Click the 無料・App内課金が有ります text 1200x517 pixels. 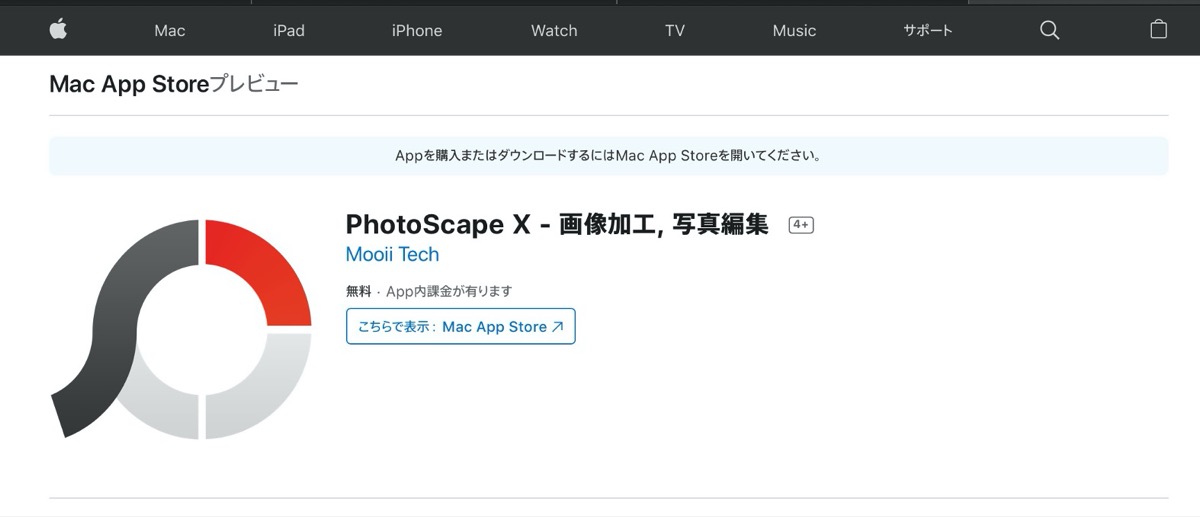(429, 291)
